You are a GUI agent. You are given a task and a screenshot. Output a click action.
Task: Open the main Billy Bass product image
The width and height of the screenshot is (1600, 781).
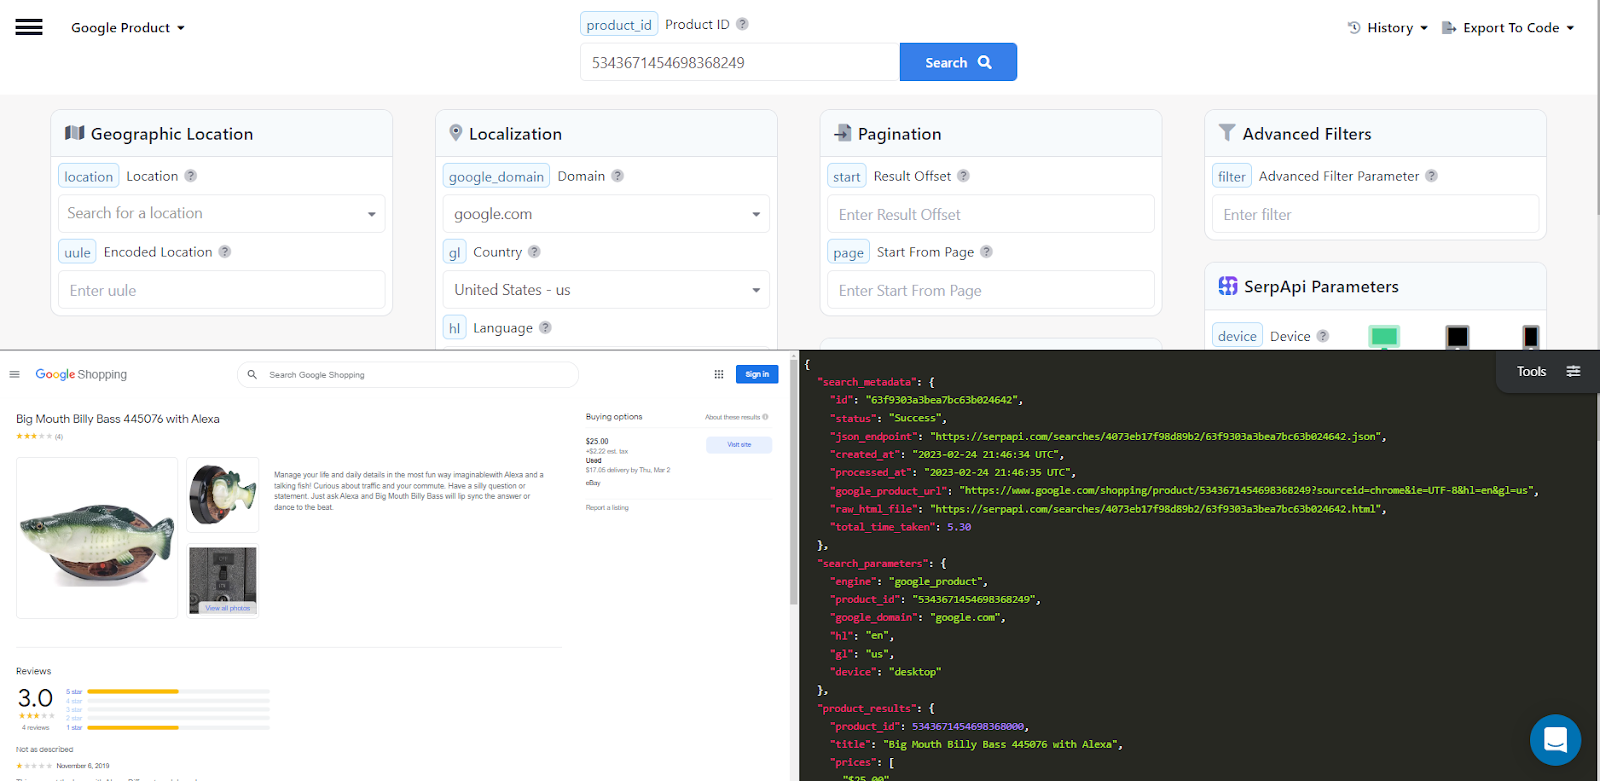pos(97,538)
